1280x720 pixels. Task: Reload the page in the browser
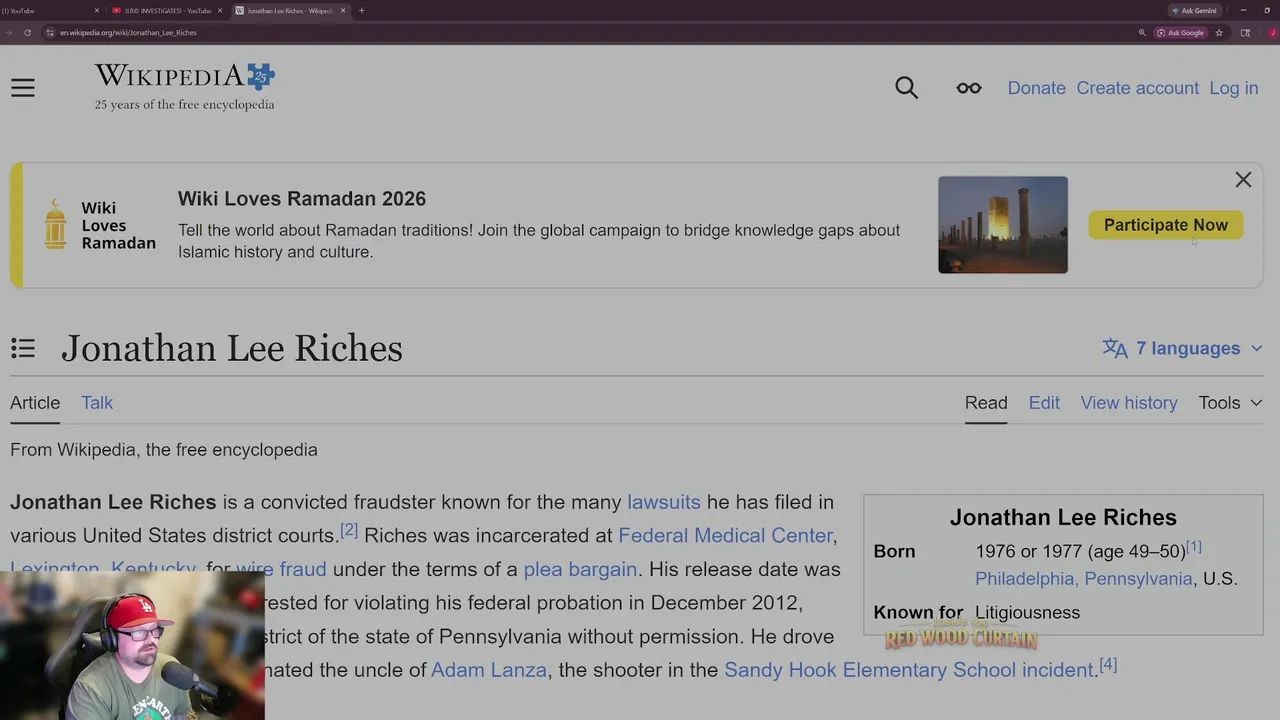point(27,33)
